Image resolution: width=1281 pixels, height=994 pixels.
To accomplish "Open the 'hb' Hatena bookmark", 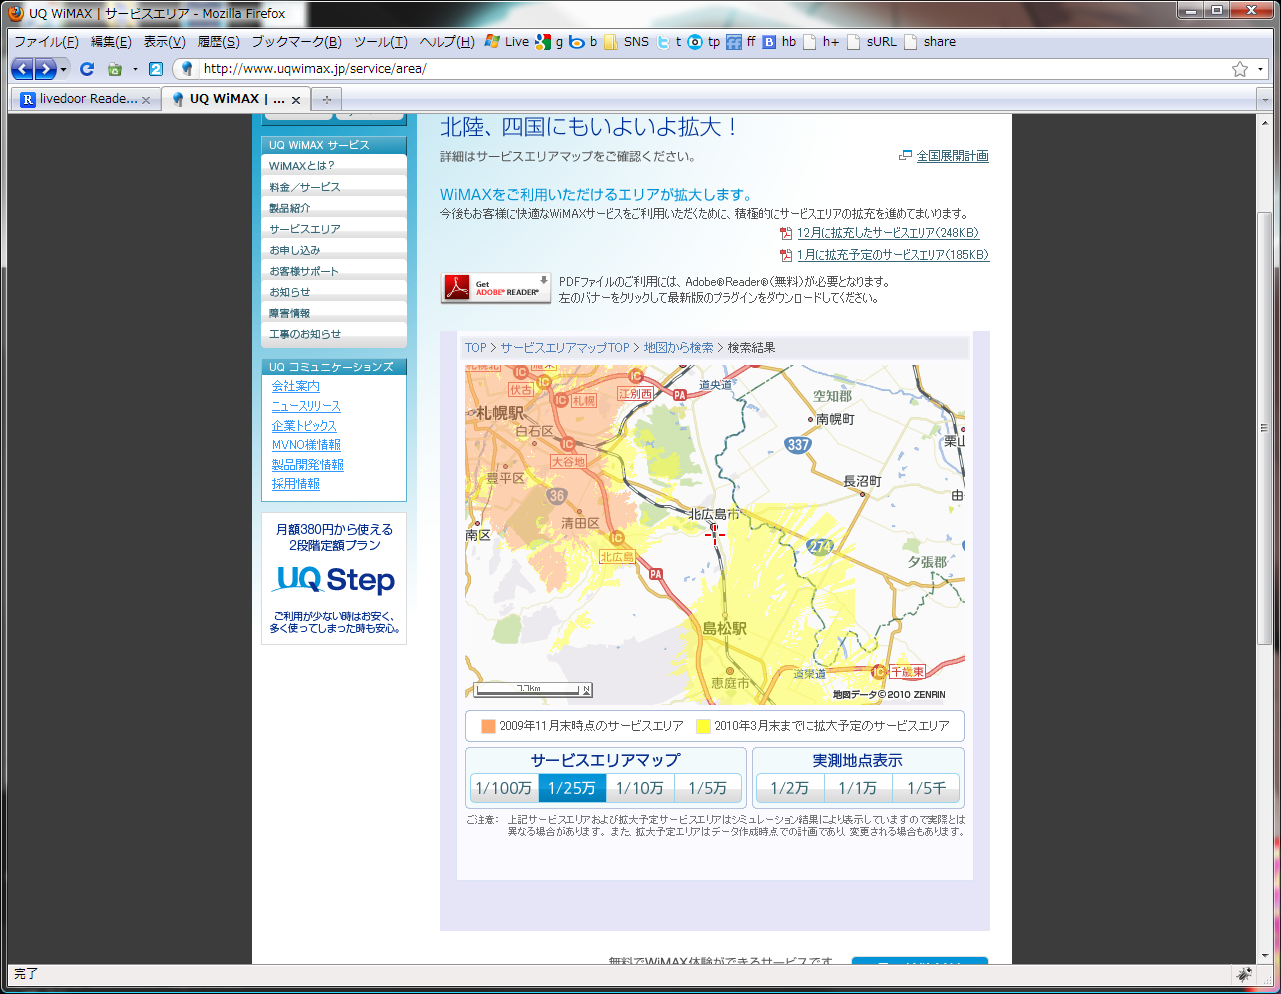I will coord(779,41).
